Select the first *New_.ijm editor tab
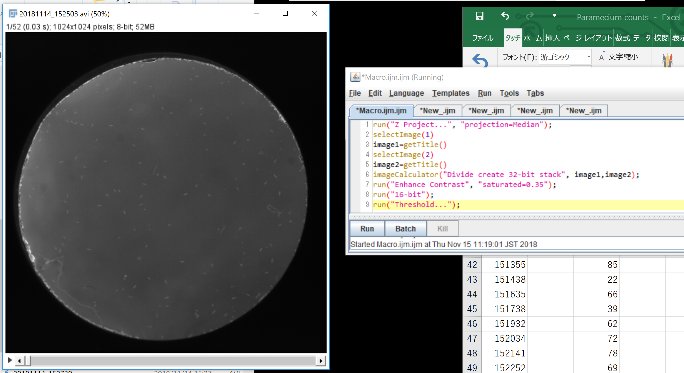This screenshot has width=684, height=373. tap(438, 111)
